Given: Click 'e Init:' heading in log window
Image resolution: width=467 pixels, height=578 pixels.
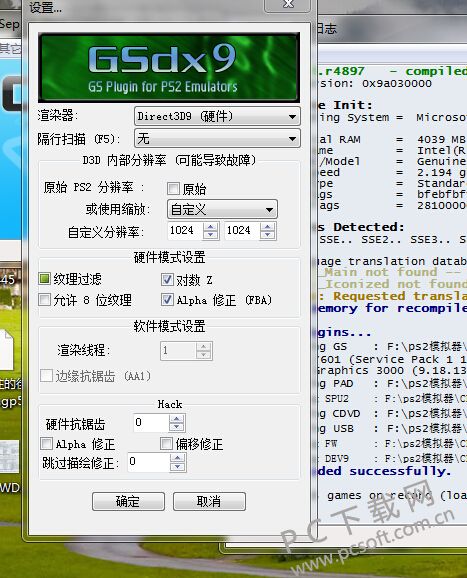Looking at the screenshot, I should (345, 105).
